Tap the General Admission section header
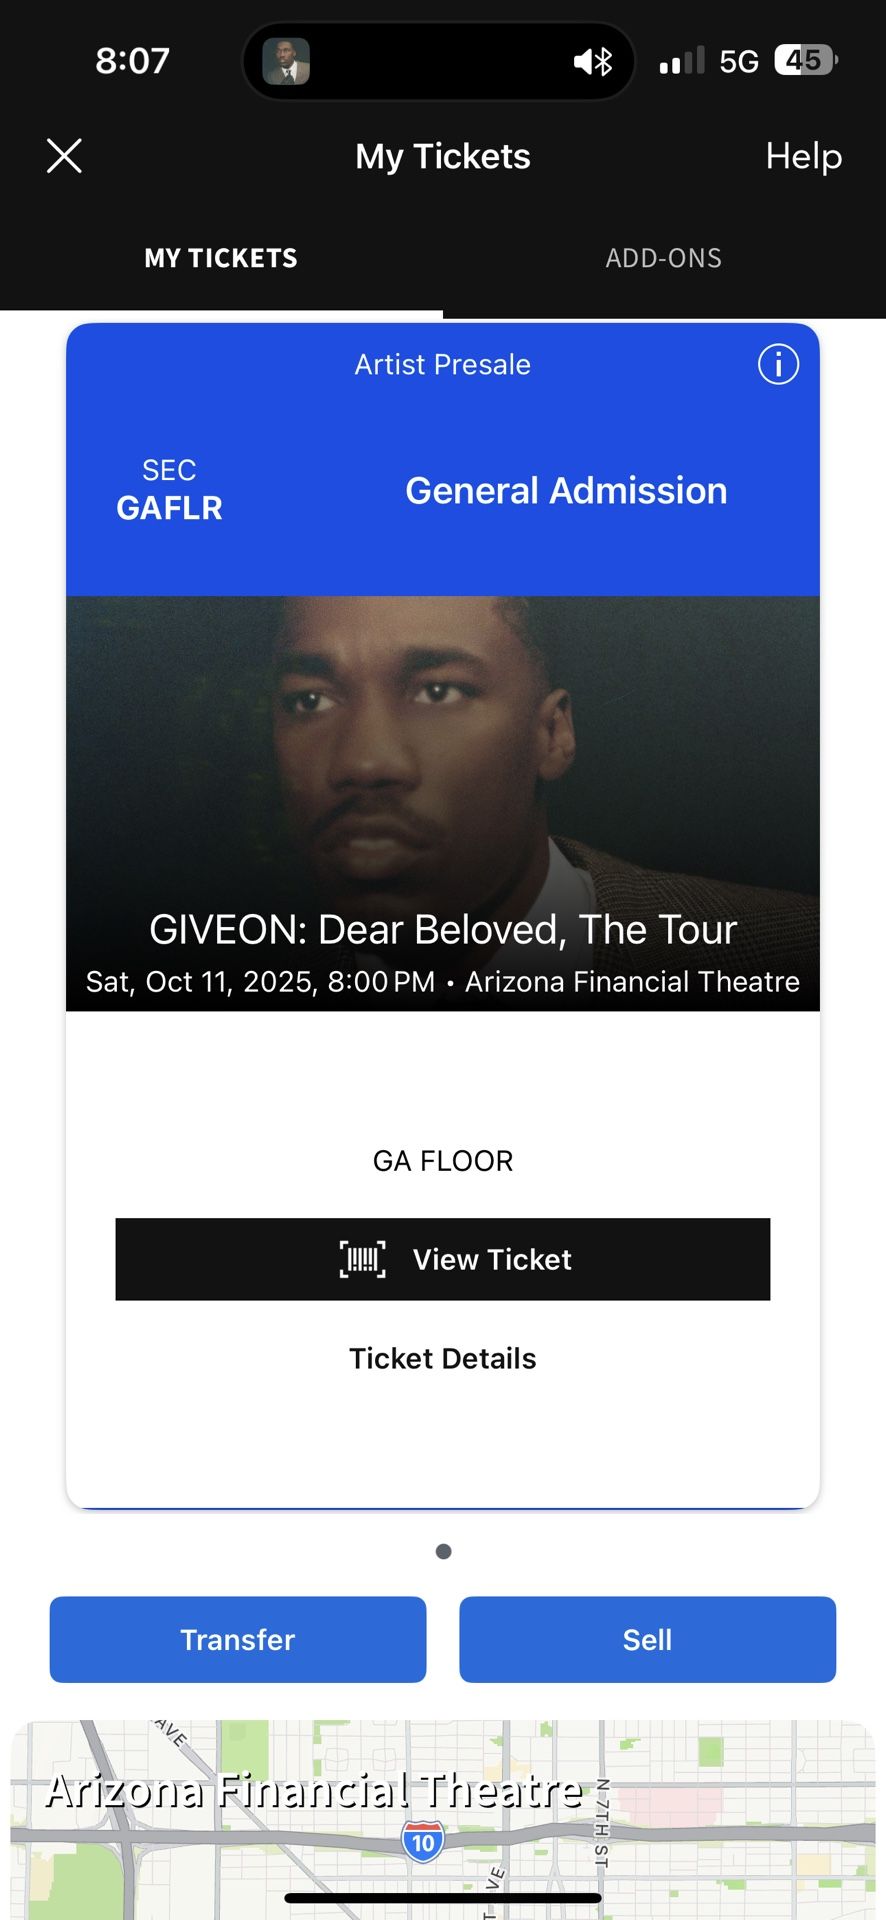This screenshot has height=1920, width=886. tap(566, 491)
